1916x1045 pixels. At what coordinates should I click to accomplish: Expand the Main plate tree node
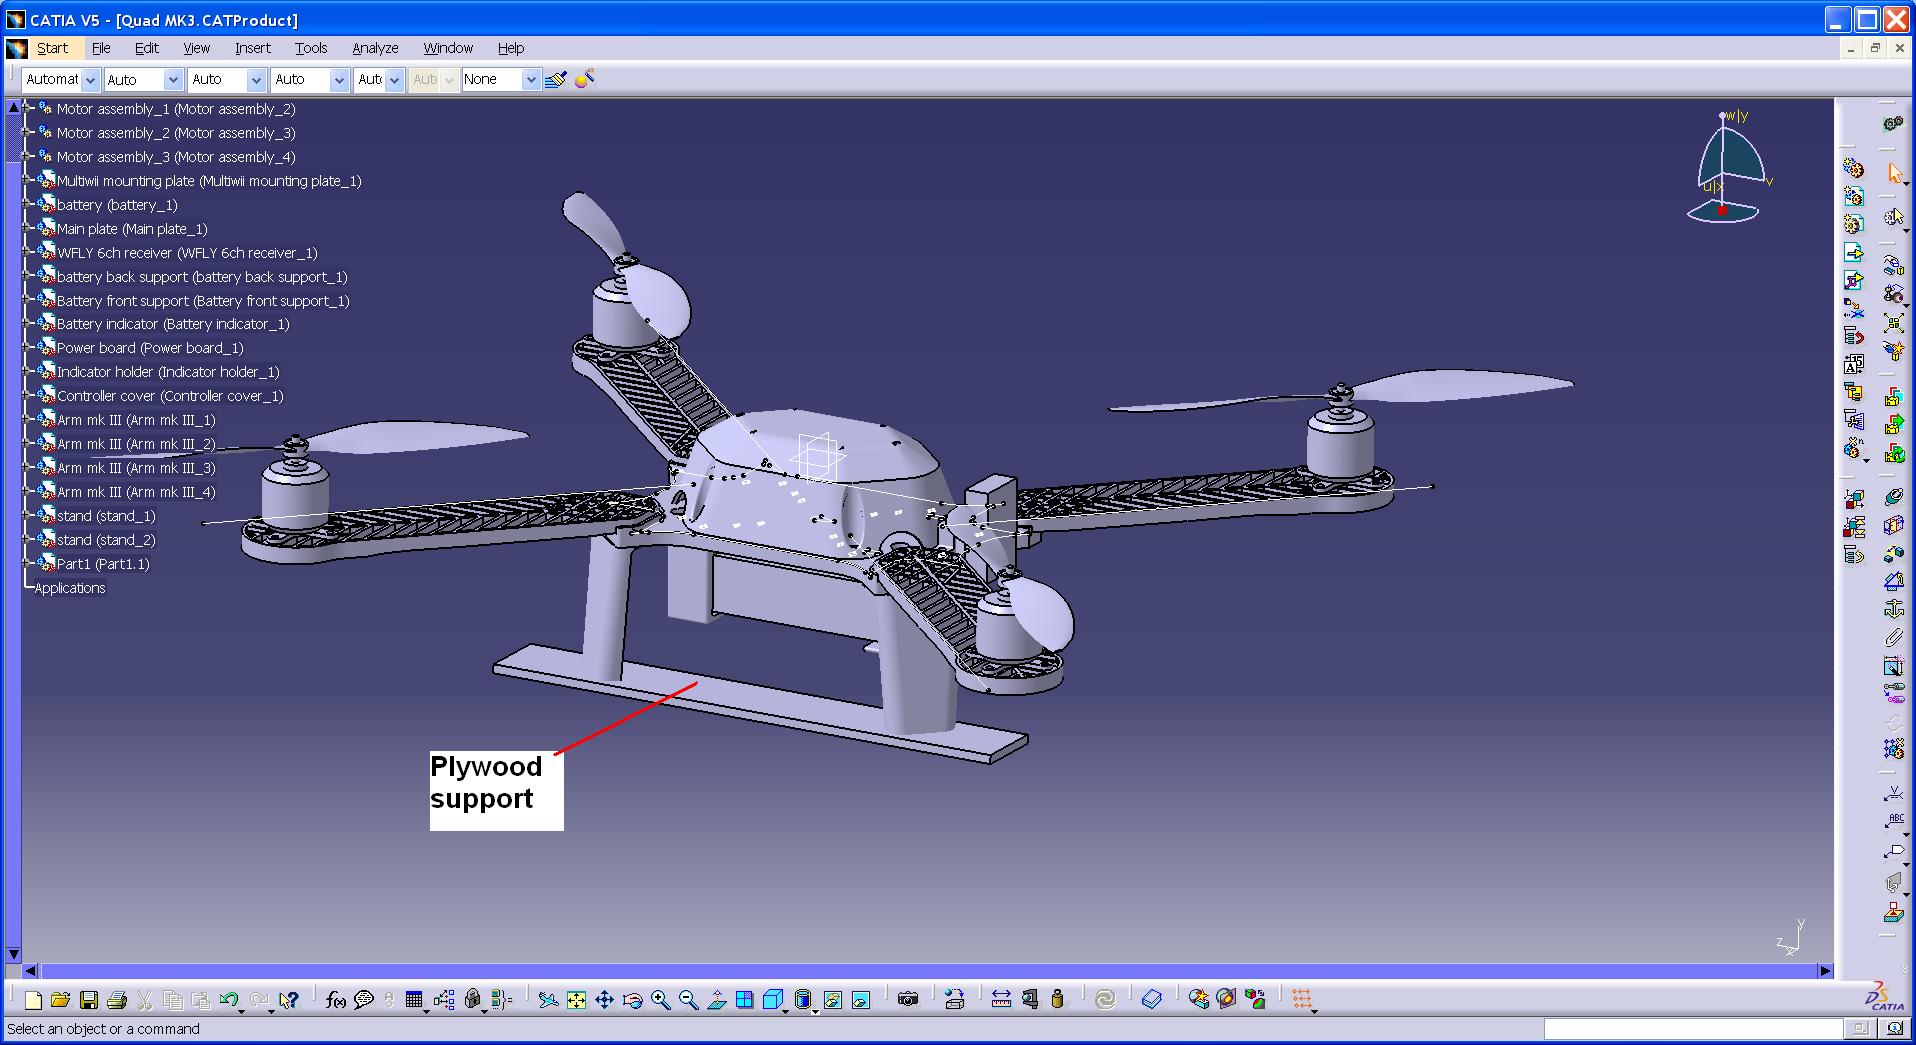(27, 229)
